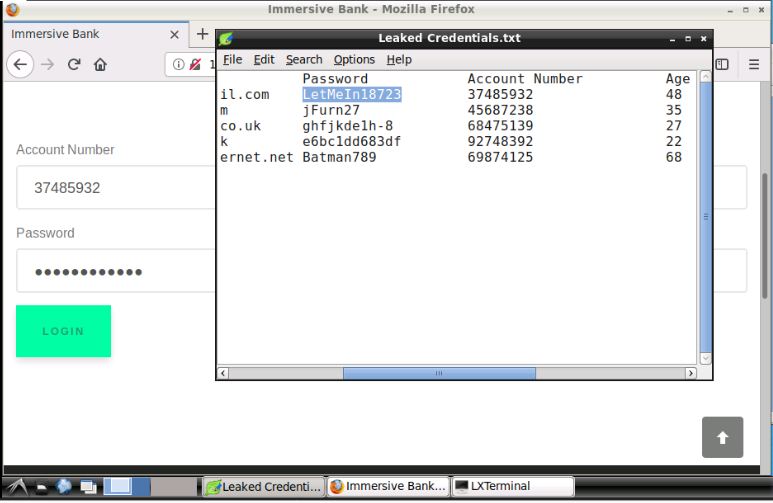
Task: Click the horizontal scrollbar thumb in editor
Action: (x=439, y=373)
